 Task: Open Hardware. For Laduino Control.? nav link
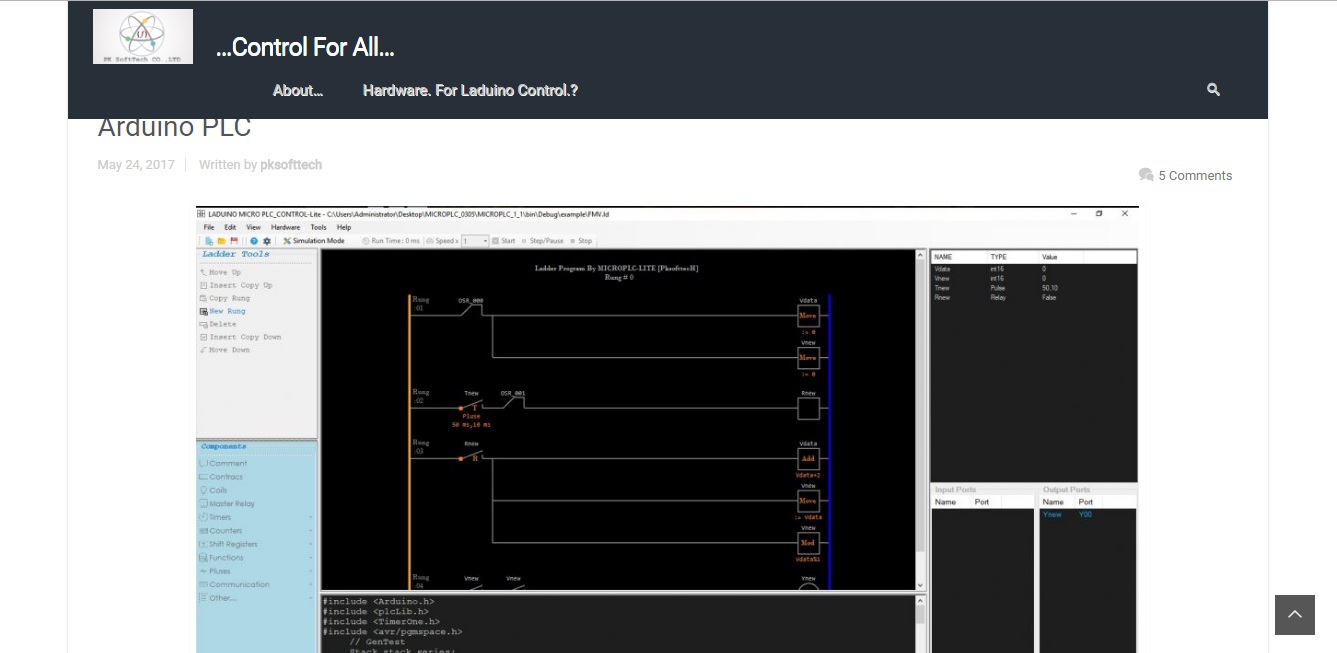click(x=470, y=90)
